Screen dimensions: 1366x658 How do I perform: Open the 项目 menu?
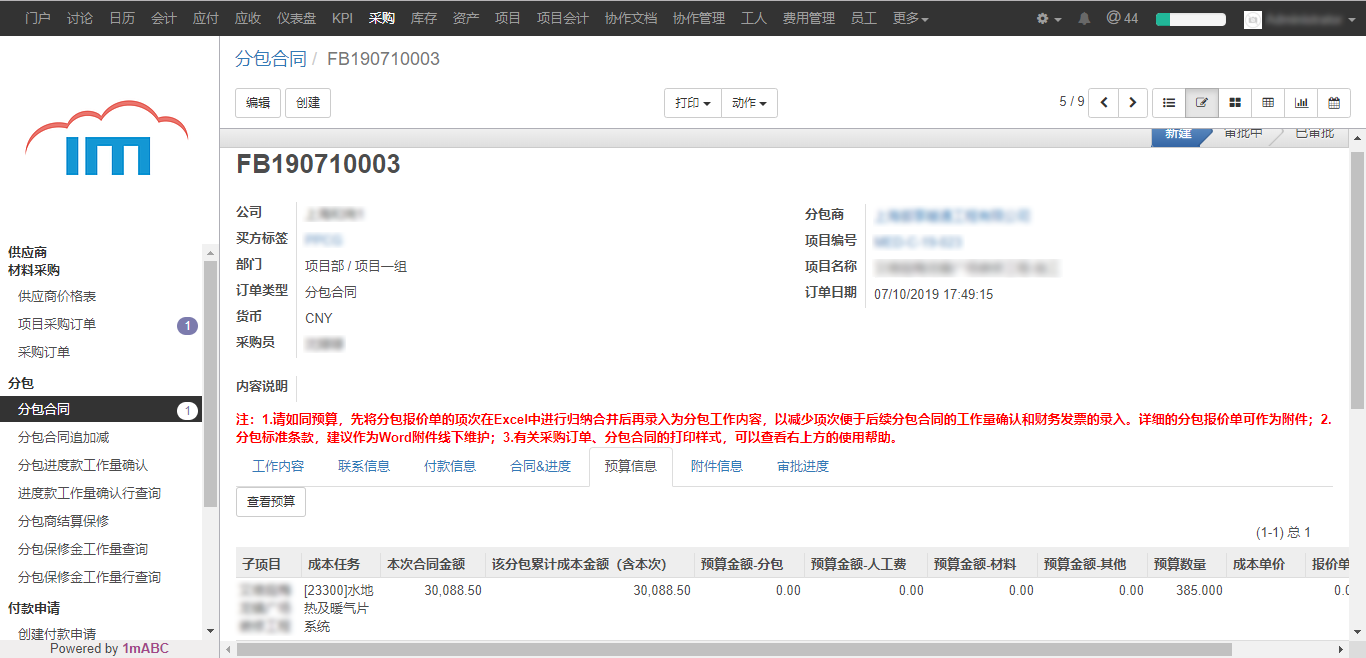click(508, 18)
